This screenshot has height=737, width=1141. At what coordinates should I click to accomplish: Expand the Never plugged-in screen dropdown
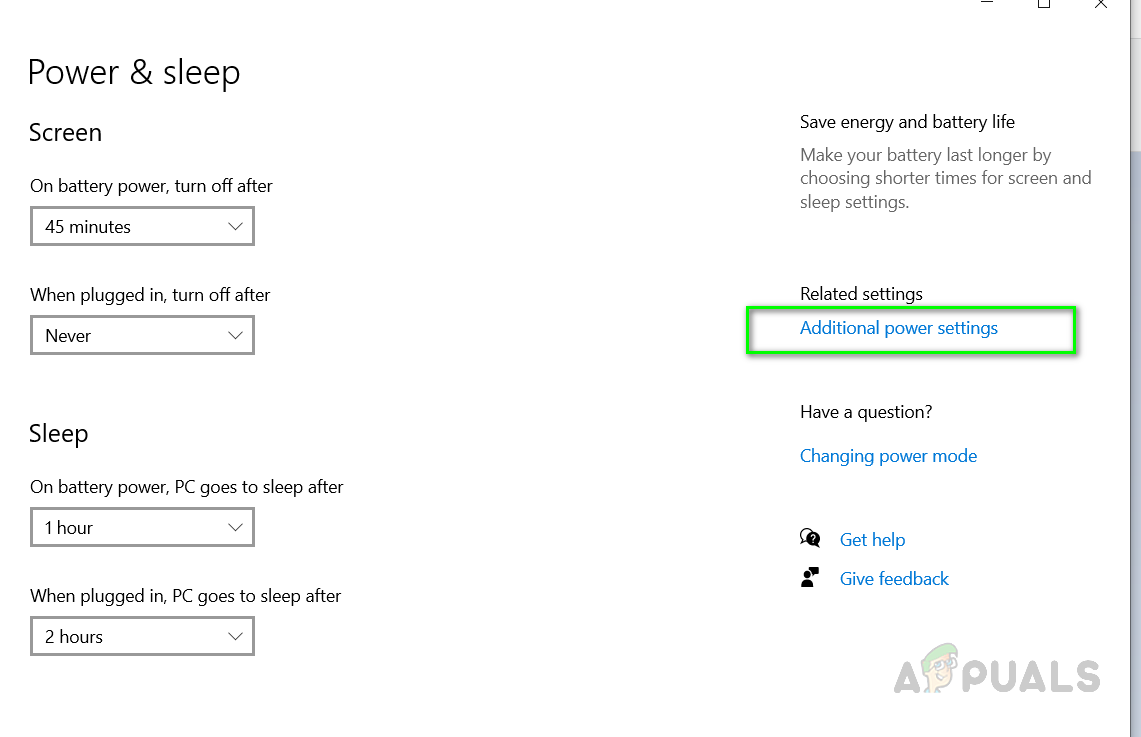click(142, 335)
